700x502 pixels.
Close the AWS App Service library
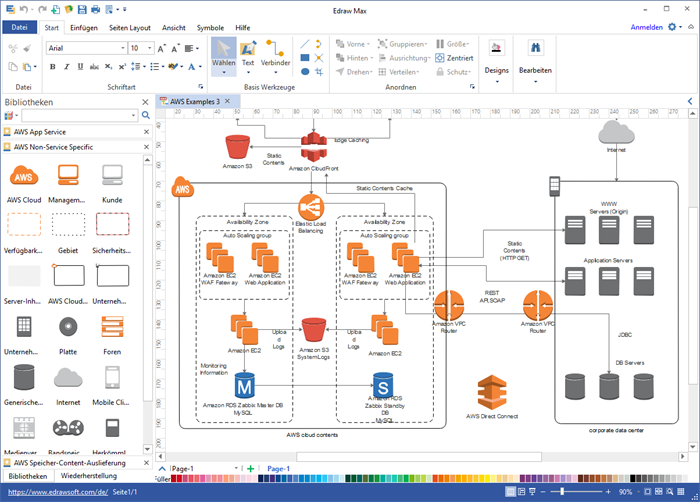pyautogui.click(x=146, y=132)
